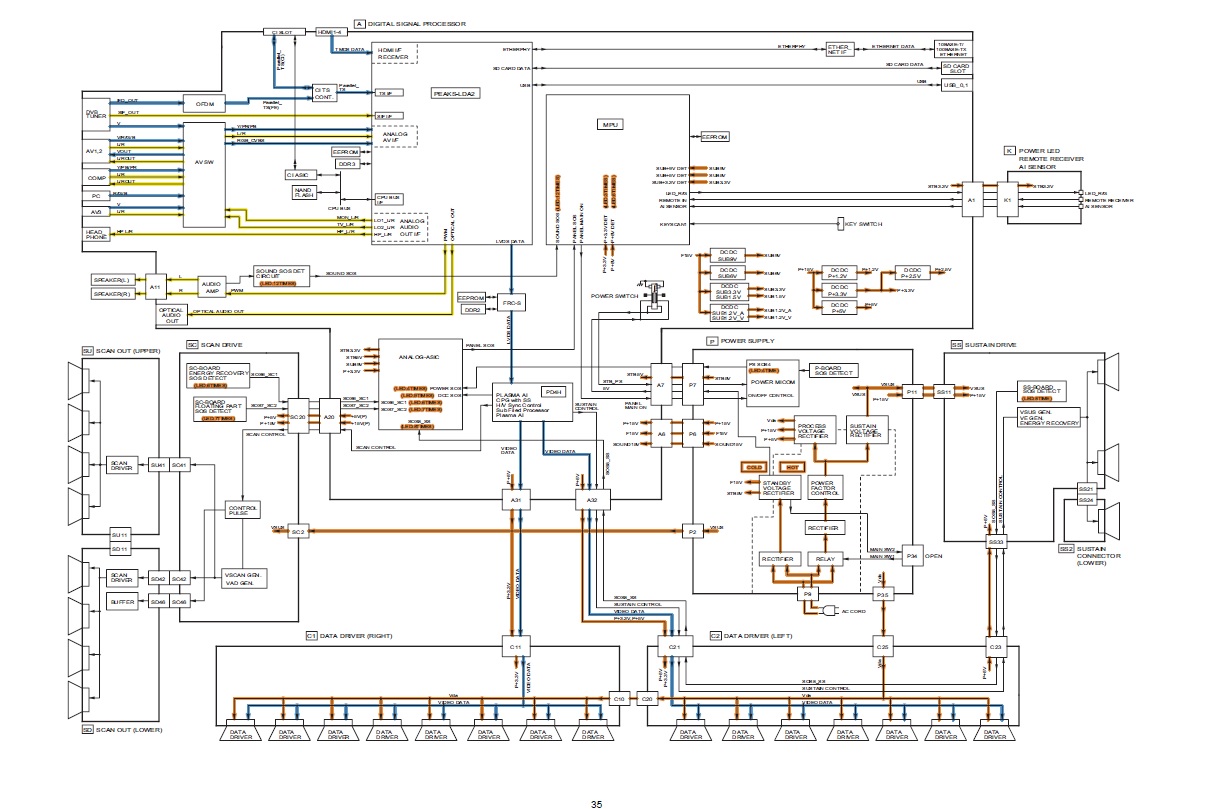
Task: Select the MPU label
Action: pos(608,124)
